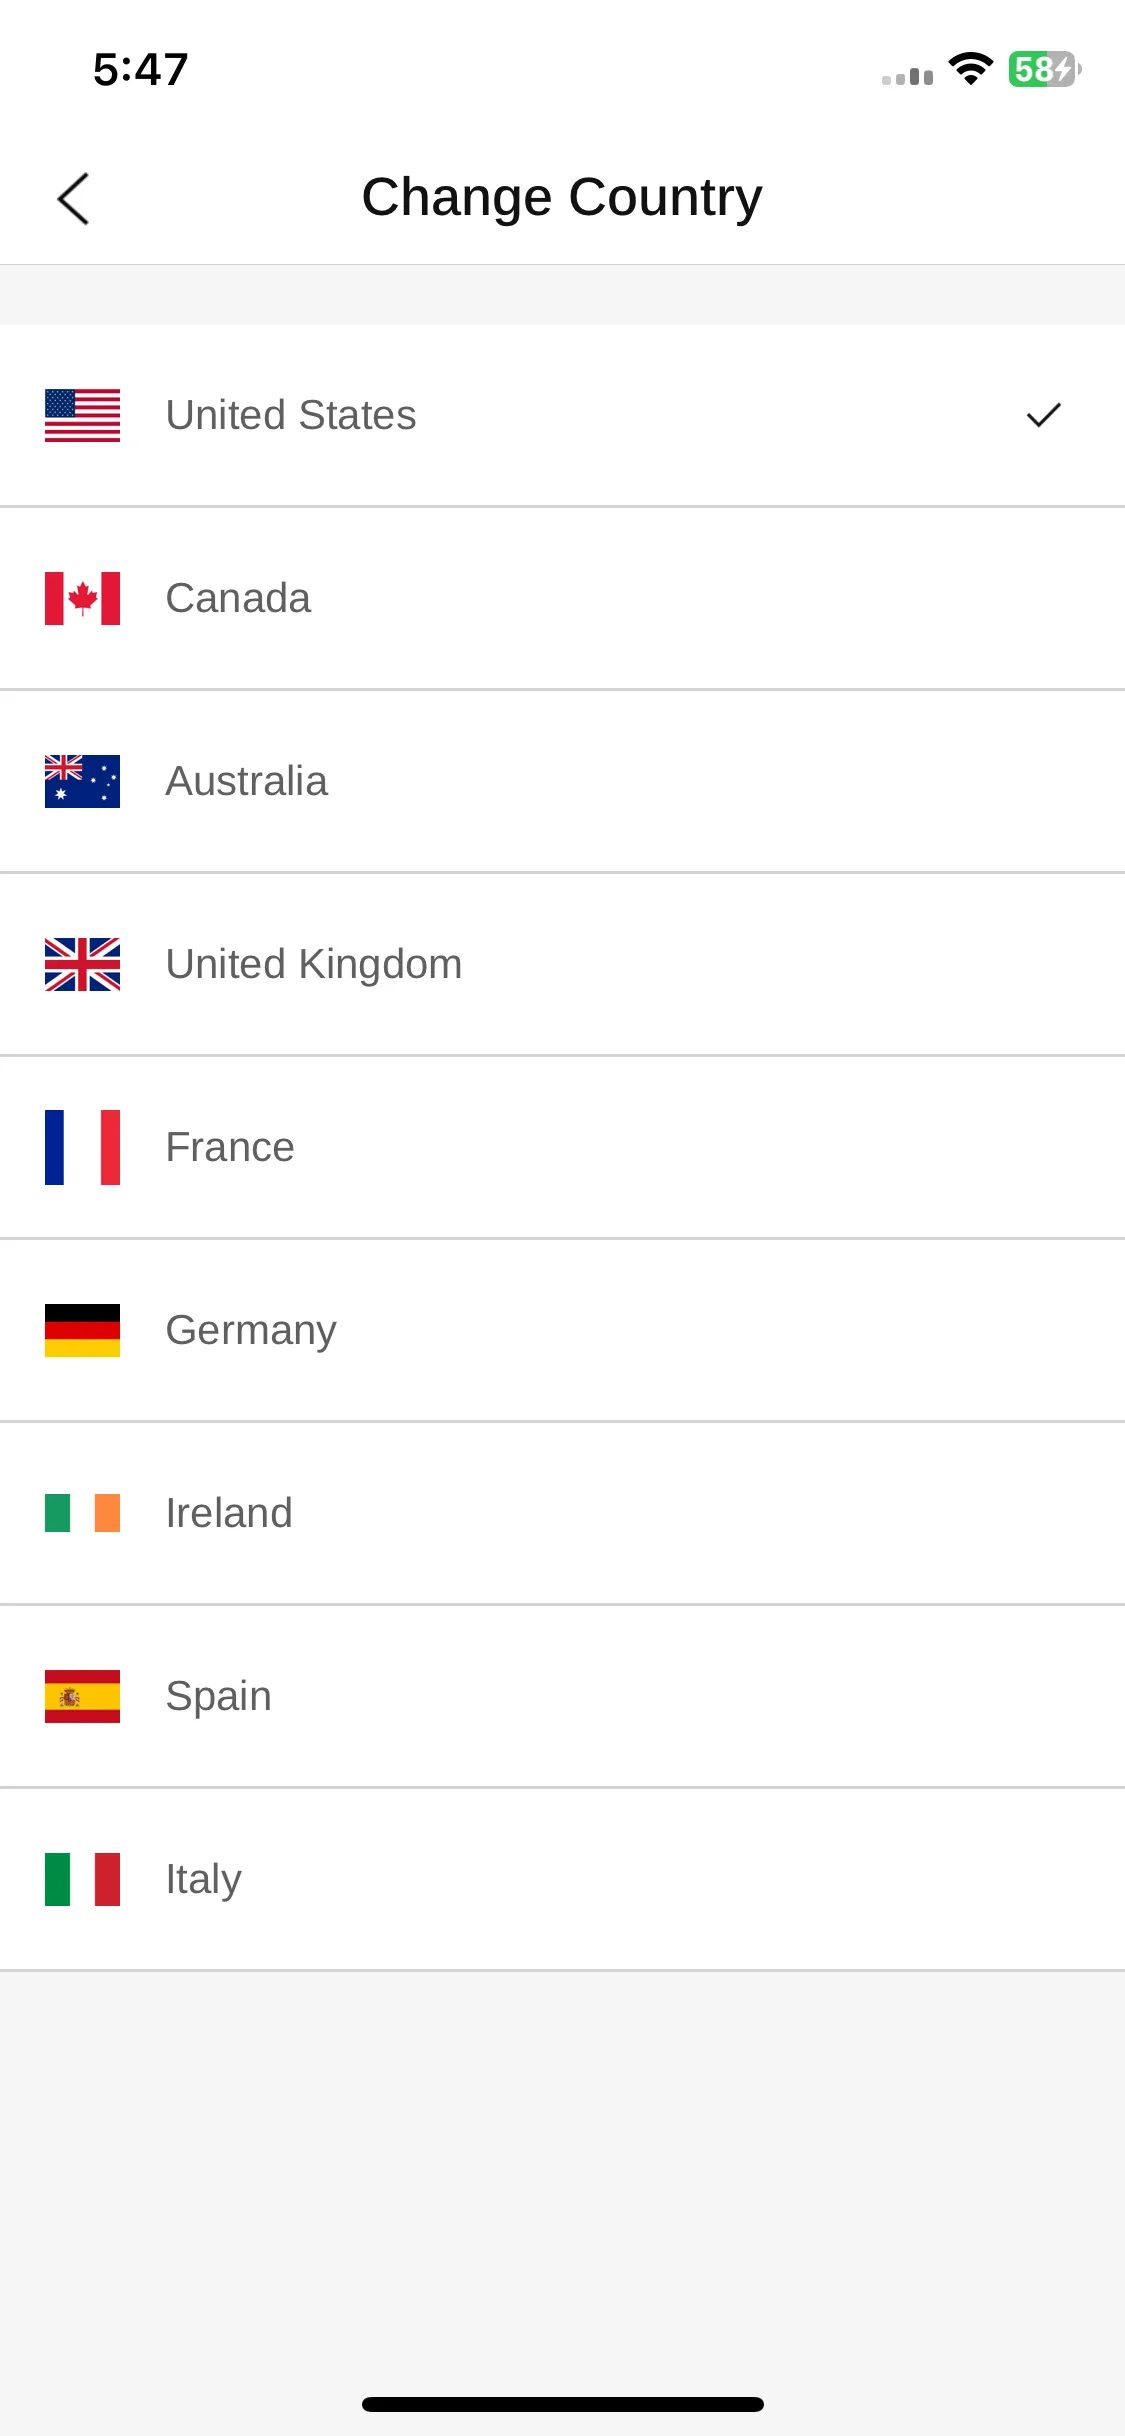Pick Ireland in the country list
The width and height of the screenshot is (1125, 2436).
click(562, 1513)
